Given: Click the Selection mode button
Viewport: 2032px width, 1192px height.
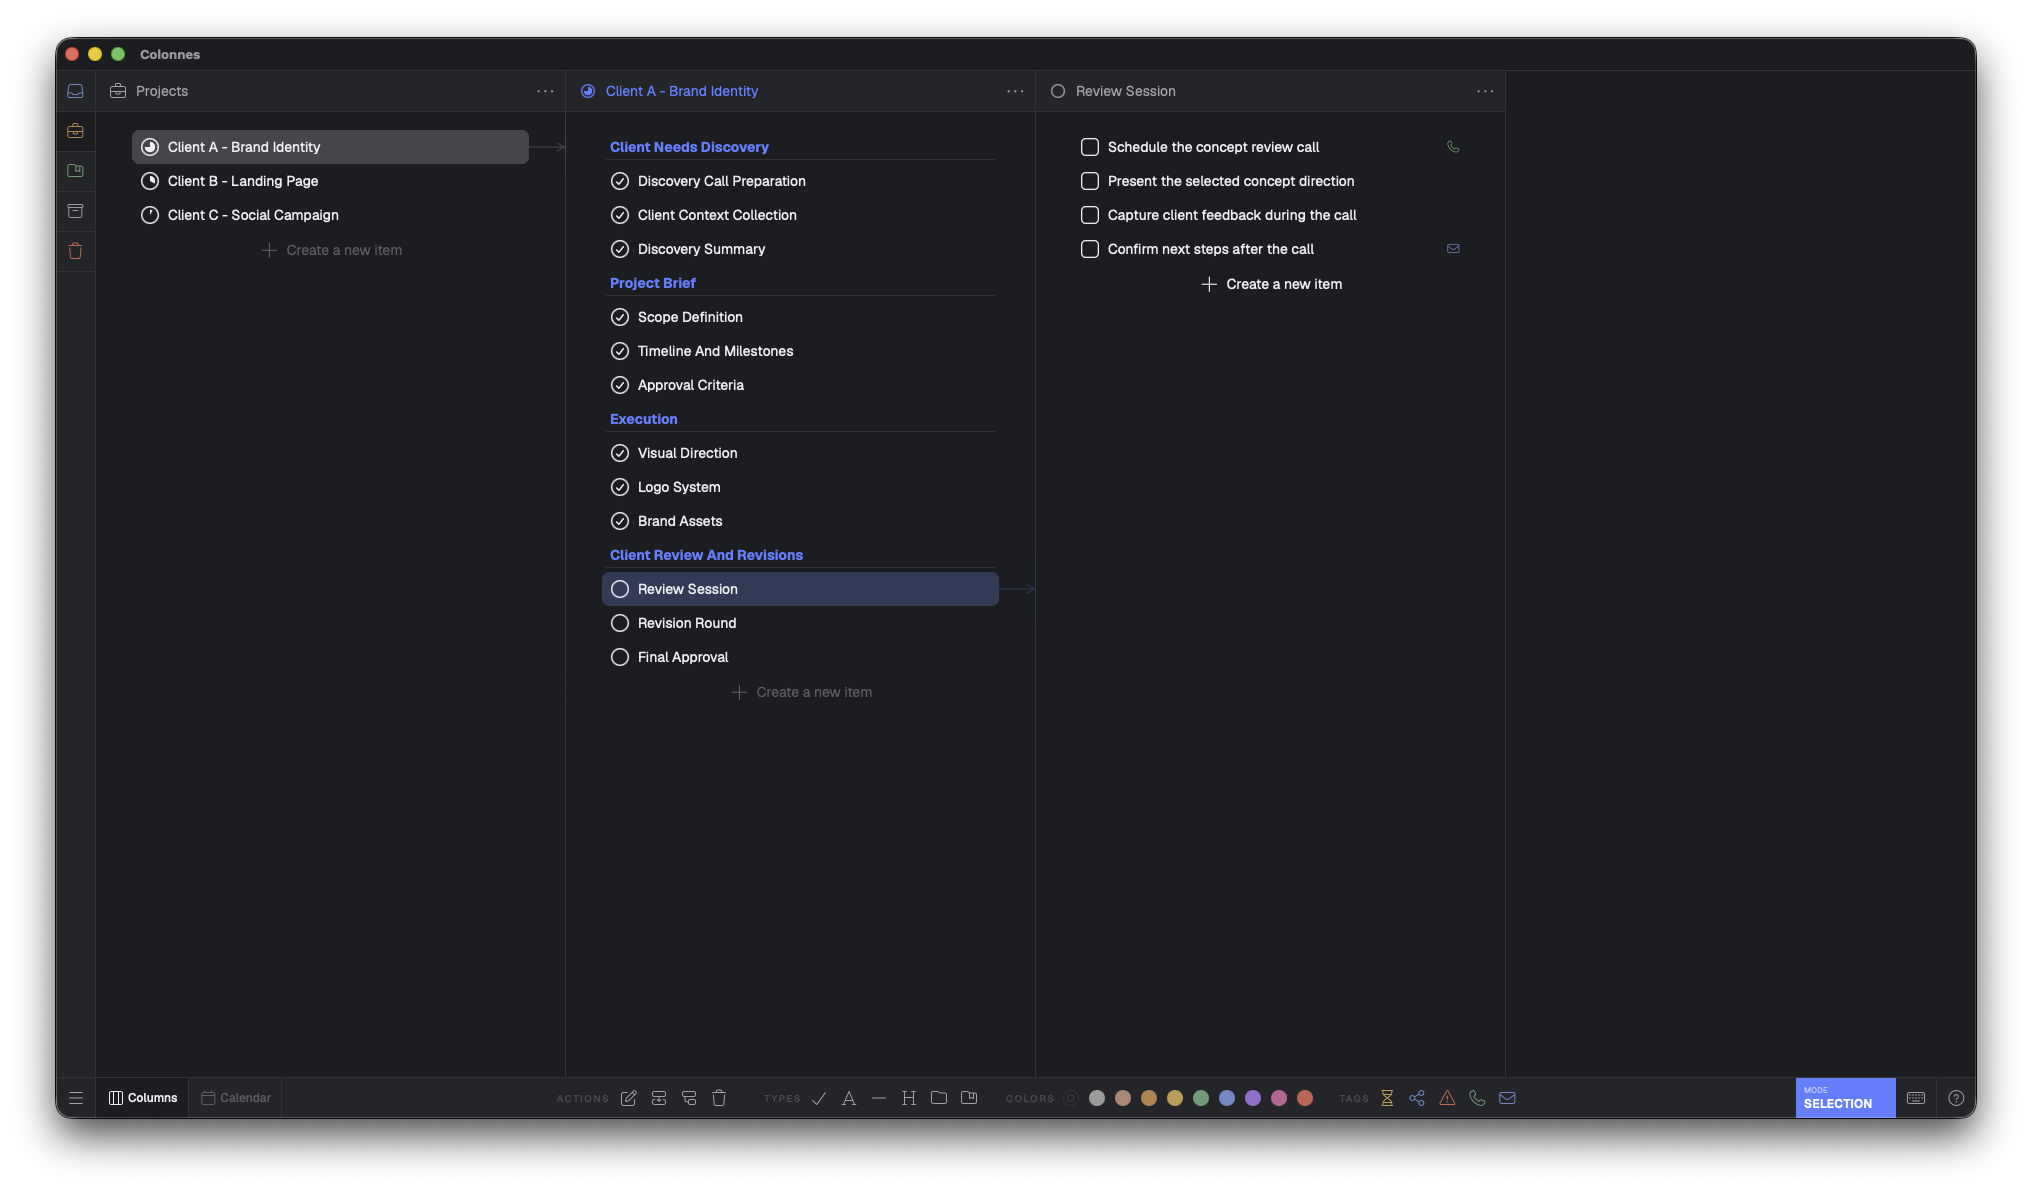Looking at the screenshot, I should pyautogui.click(x=1845, y=1098).
